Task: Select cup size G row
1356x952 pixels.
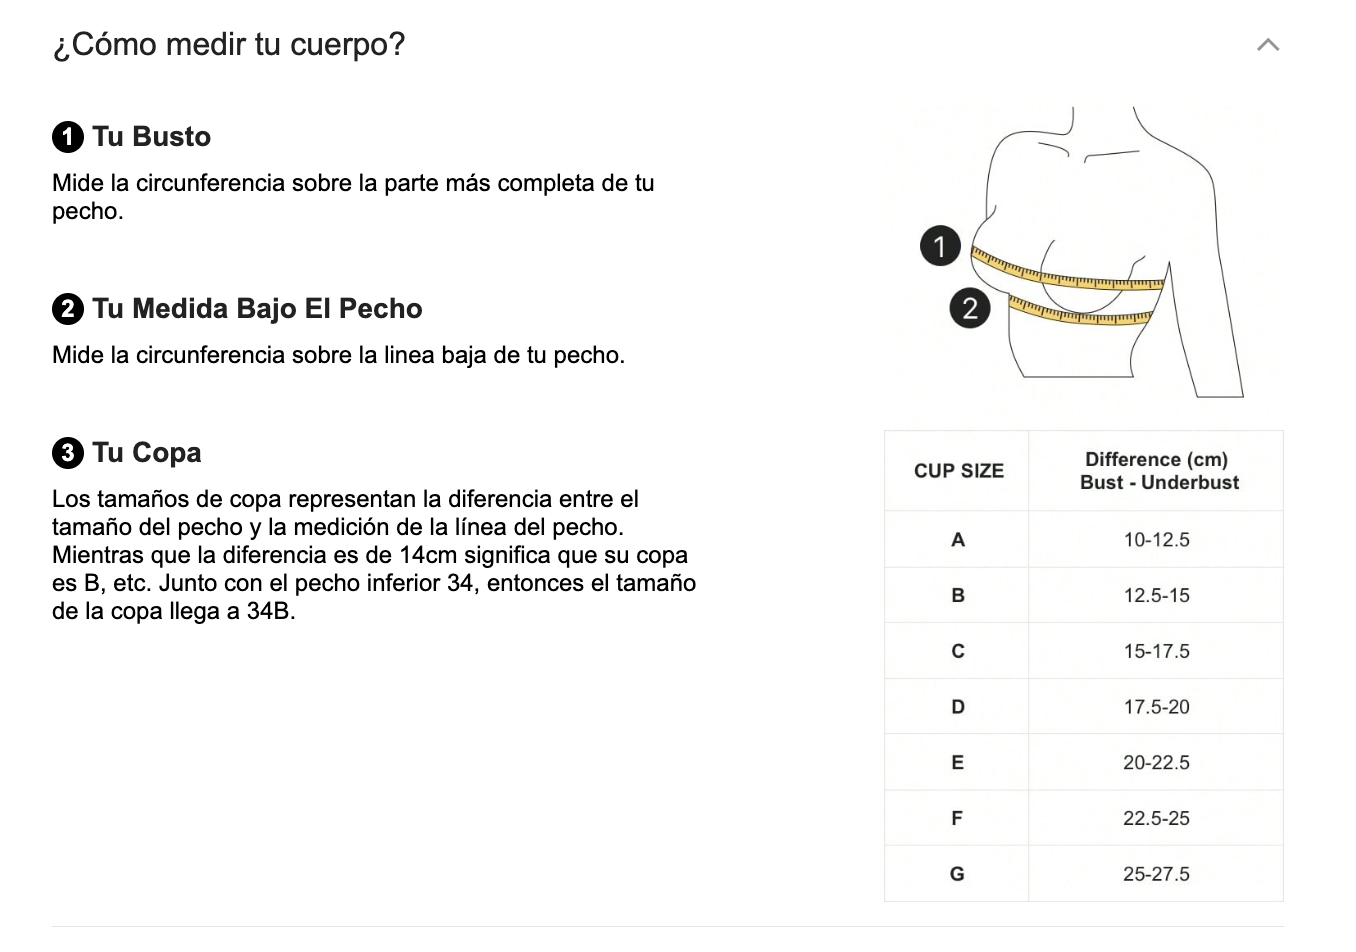Action: click(x=958, y=874)
